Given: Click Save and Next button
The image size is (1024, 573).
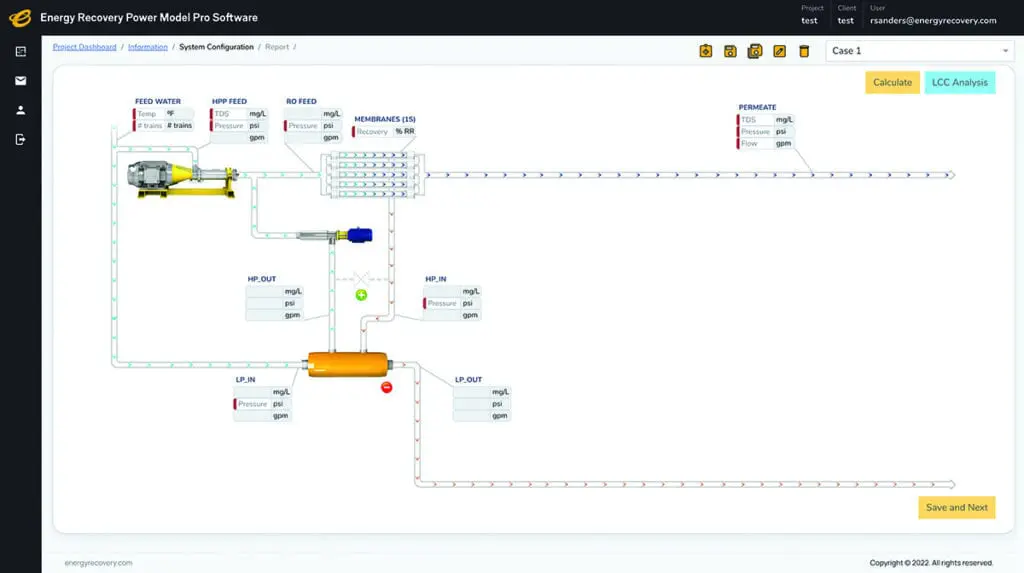Looking at the screenshot, I should coord(956,508).
